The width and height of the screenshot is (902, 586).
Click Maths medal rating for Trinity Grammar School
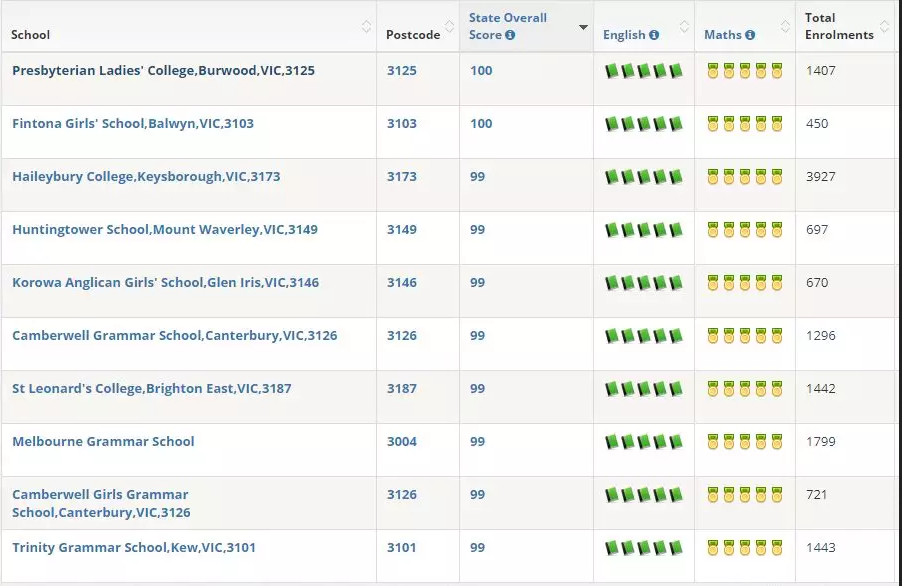point(745,548)
